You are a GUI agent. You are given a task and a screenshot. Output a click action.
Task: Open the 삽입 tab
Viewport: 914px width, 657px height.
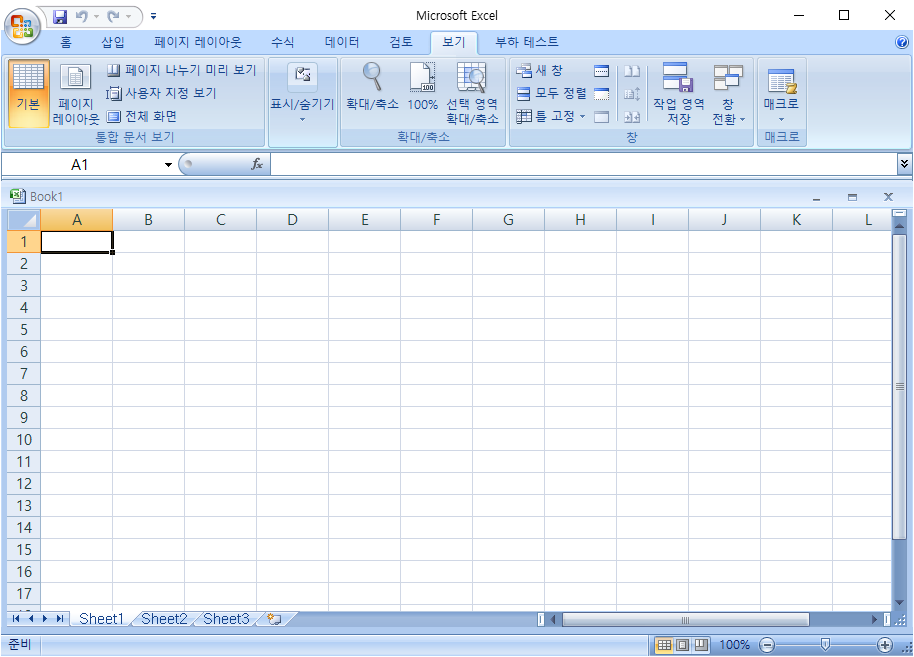pyautogui.click(x=113, y=42)
